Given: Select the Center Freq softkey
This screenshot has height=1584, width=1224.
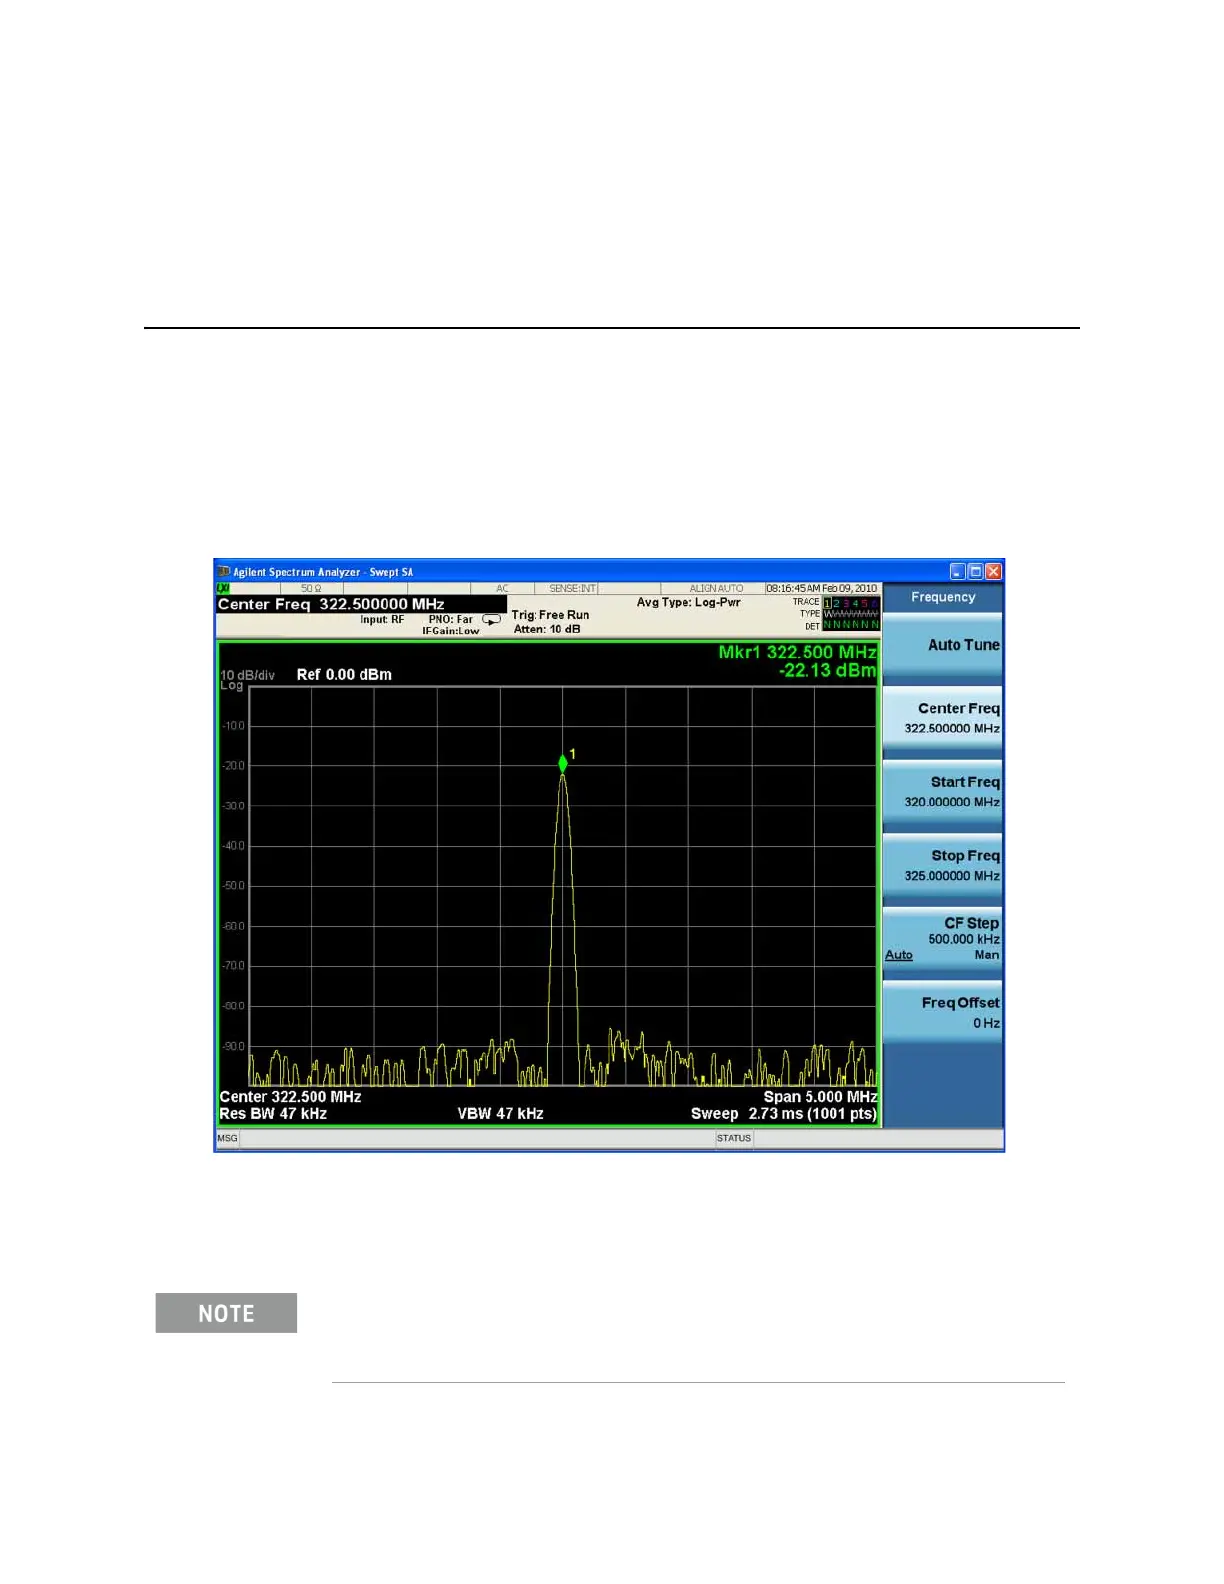Looking at the screenshot, I should point(942,717).
